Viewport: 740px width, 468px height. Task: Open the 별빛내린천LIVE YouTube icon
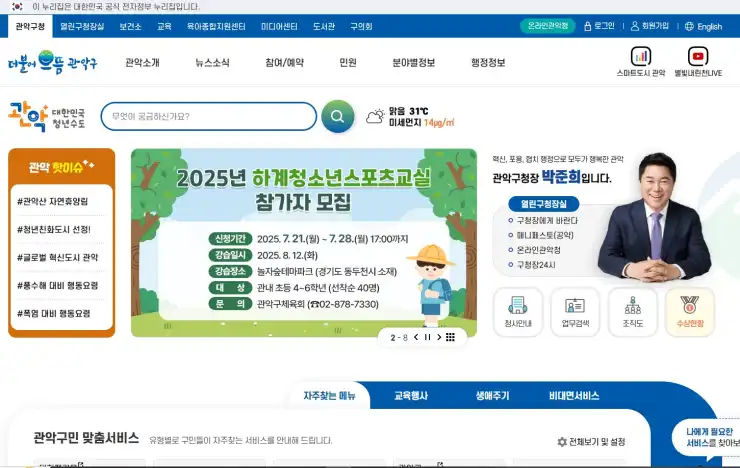[698, 62]
